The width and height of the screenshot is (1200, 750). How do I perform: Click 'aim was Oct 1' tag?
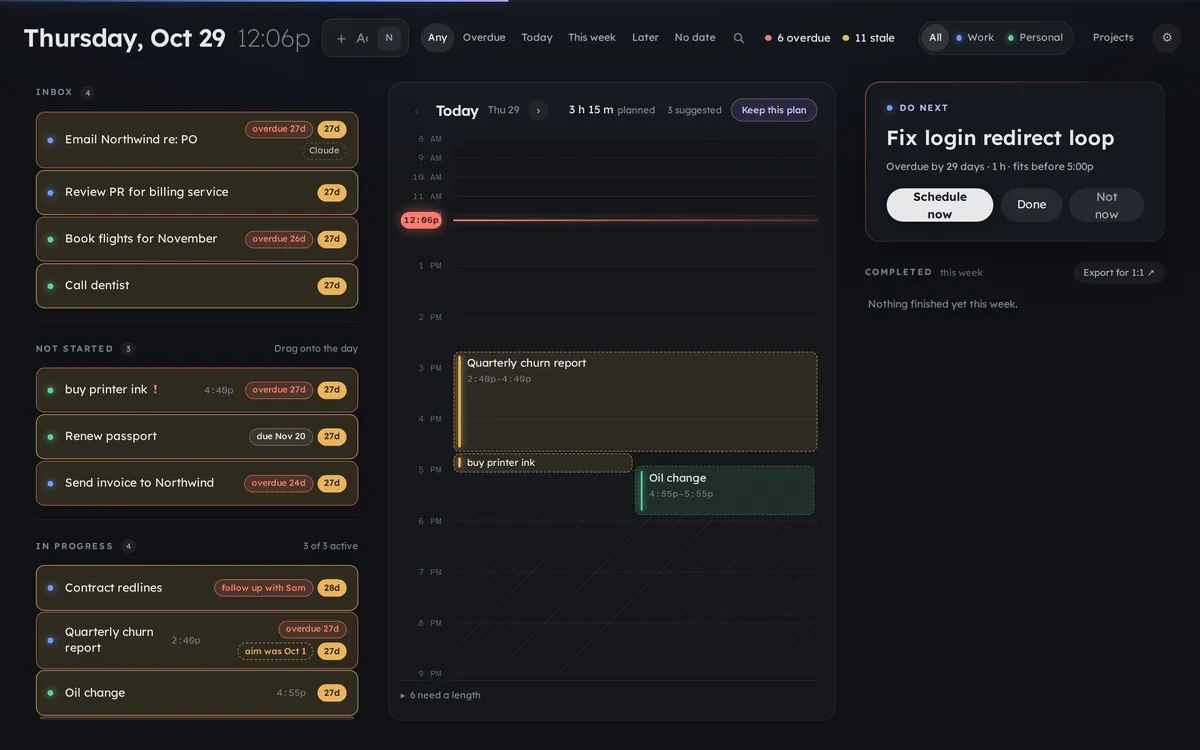[275, 651]
